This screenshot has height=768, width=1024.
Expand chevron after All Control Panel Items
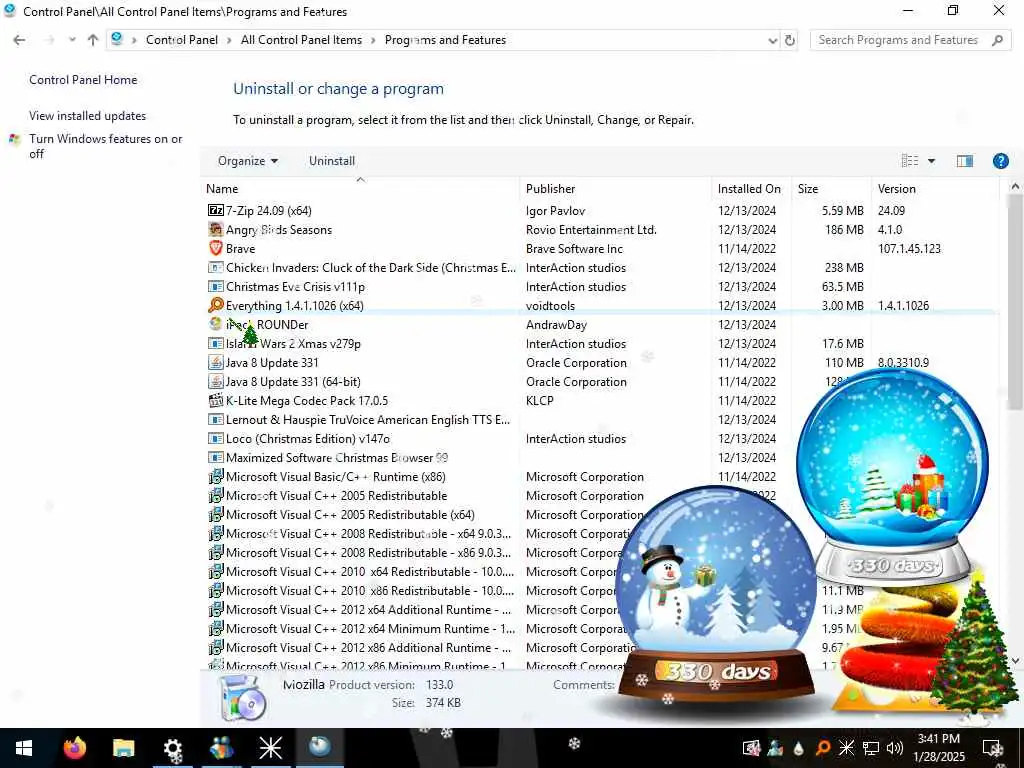pyautogui.click(x=373, y=40)
